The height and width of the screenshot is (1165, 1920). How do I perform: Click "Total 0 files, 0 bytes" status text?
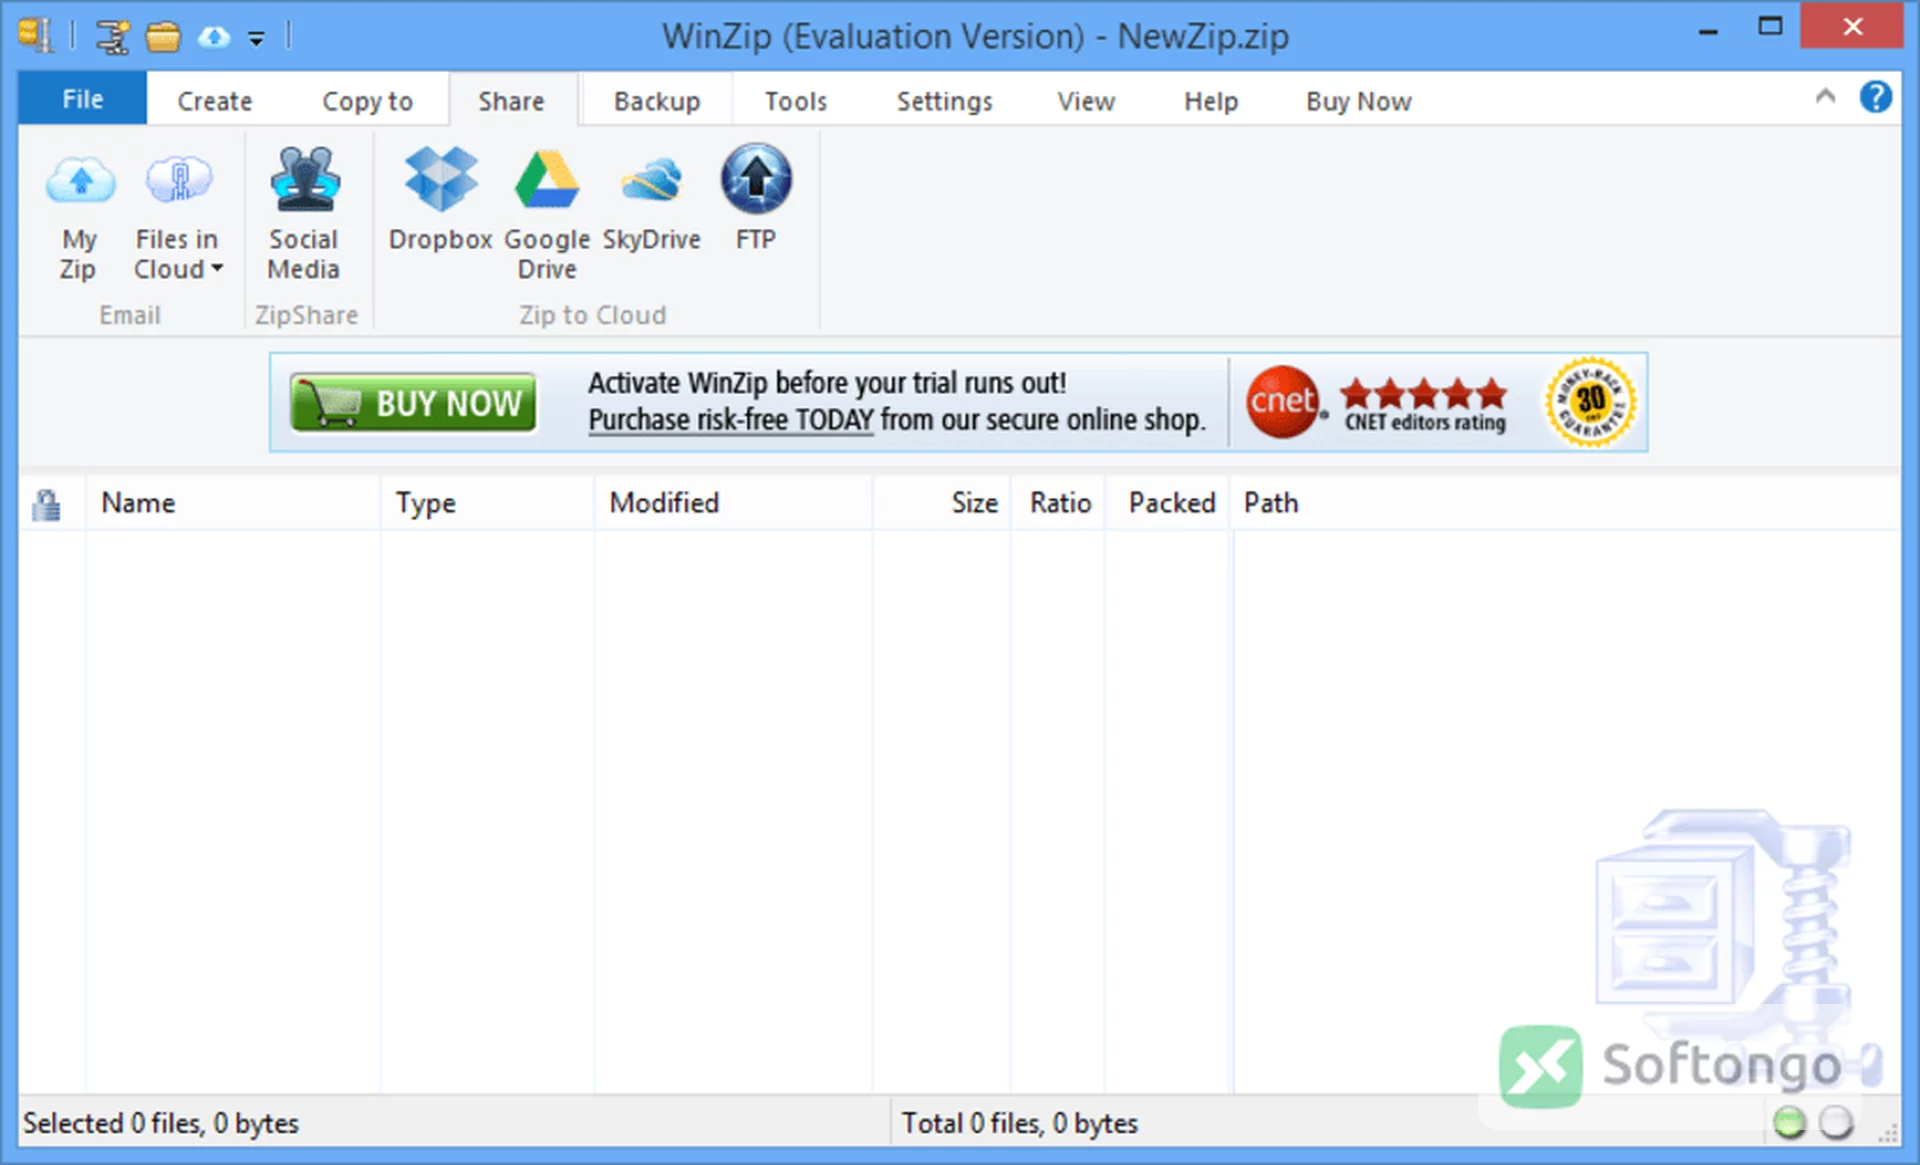pyautogui.click(x=1019, y=1123)
